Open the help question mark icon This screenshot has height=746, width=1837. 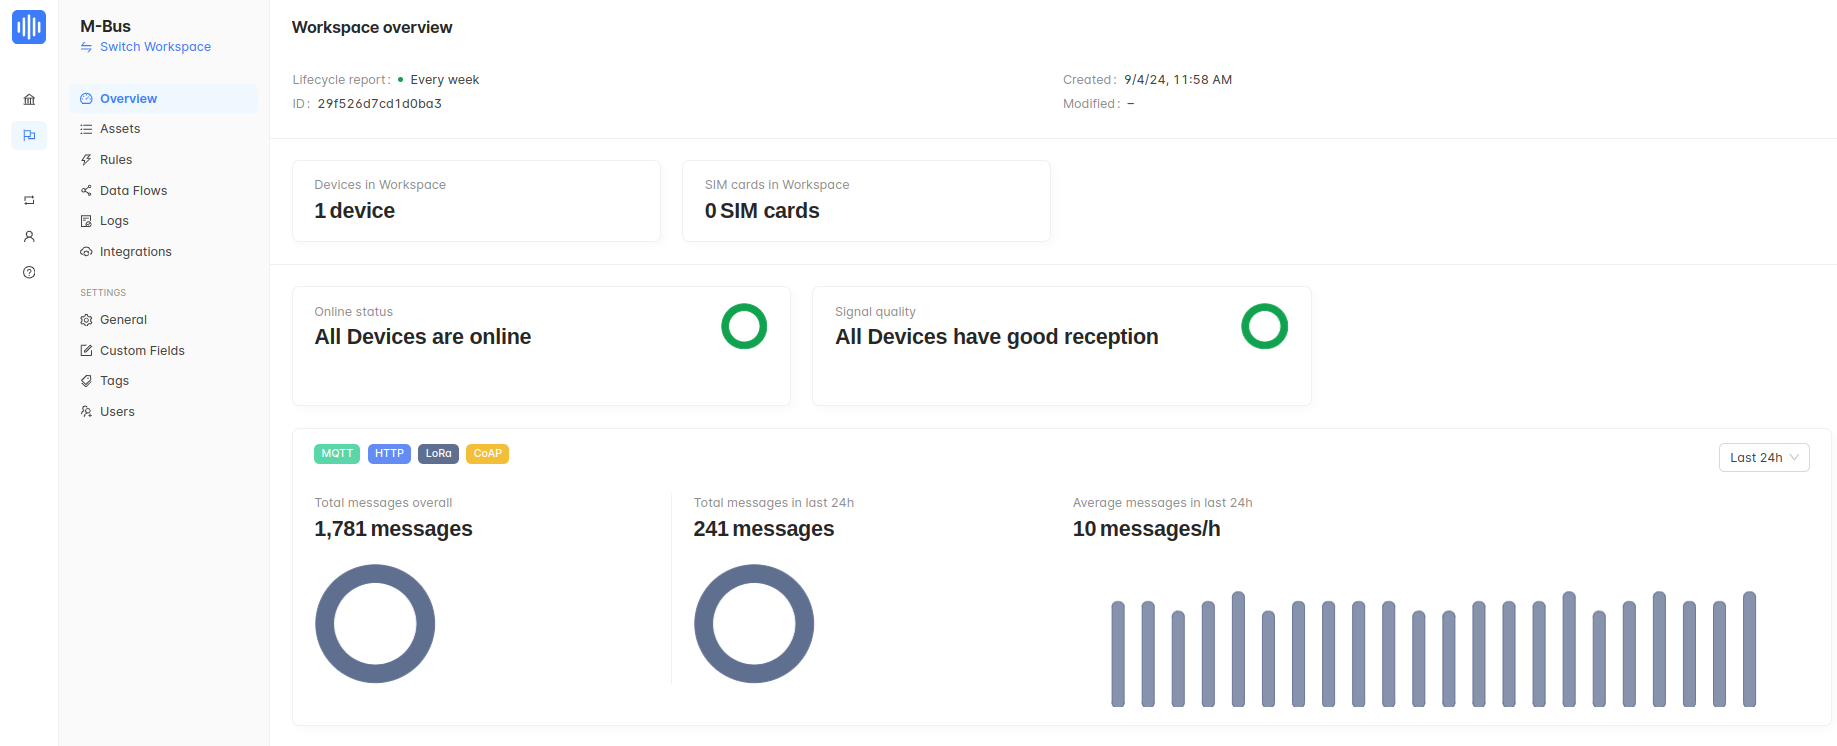coord(29,272)
